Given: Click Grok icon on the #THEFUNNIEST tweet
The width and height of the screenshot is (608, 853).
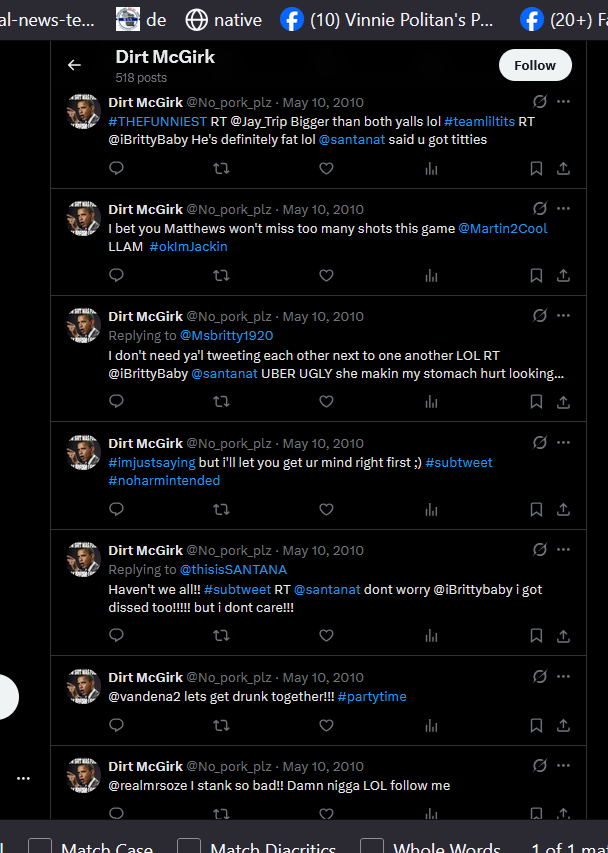Looking at the screenshot, I should [539, 102].
